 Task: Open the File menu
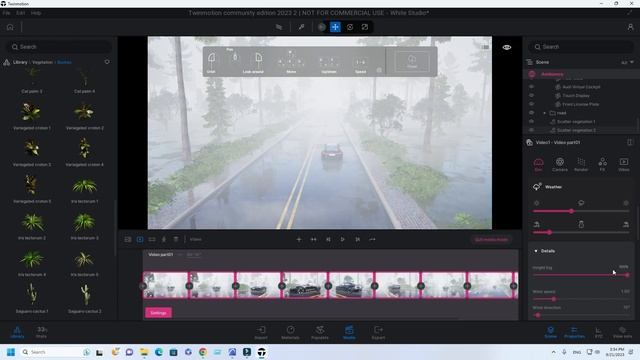click(x=6, y=13)
